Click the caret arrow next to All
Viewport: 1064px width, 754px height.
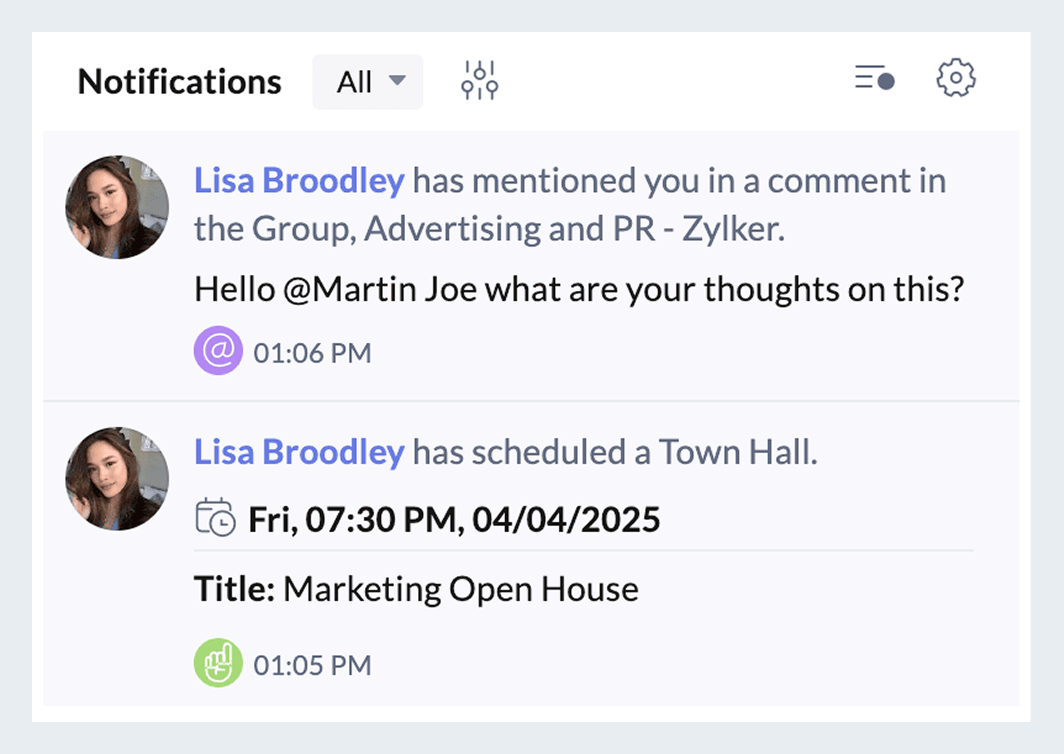pyautogui.click(x=397, y=81)
